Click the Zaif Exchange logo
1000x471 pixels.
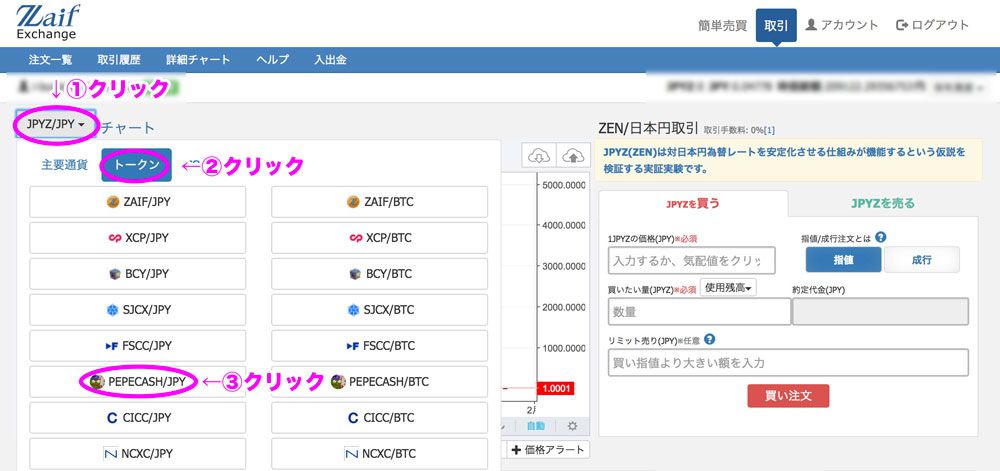click(48, 22)
